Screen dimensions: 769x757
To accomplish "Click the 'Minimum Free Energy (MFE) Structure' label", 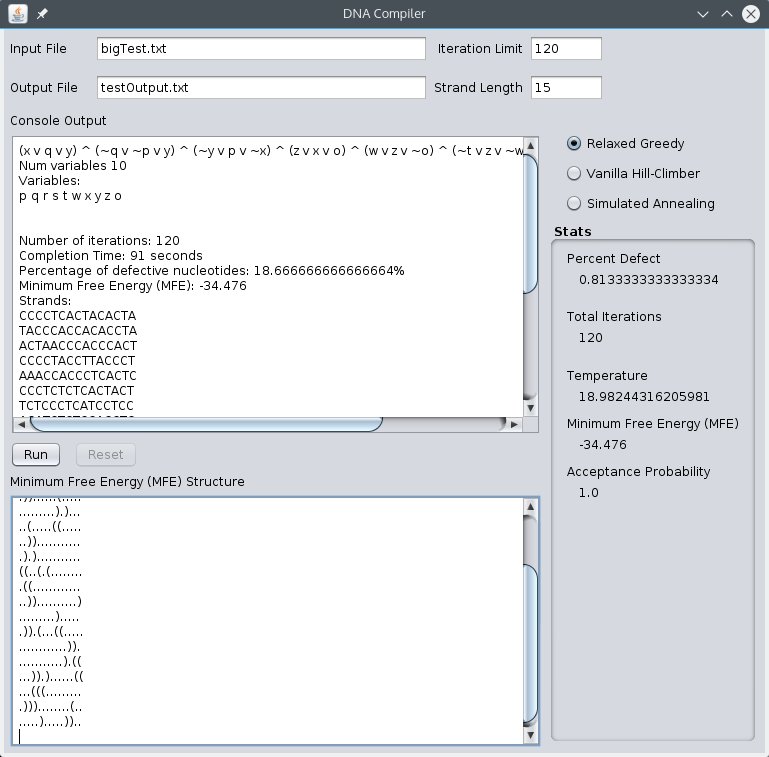I will point(127,481).
